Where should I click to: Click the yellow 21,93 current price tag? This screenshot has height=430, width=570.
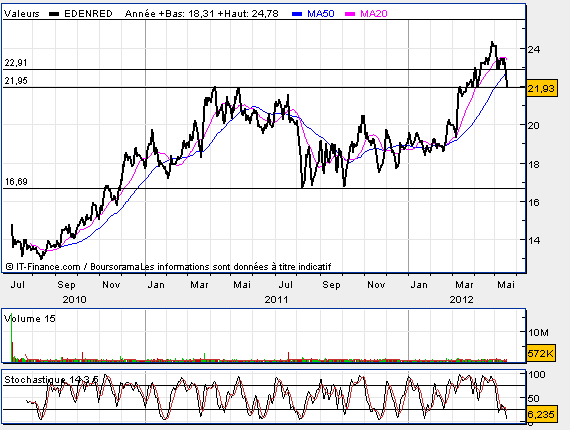[x=541, y=88]
